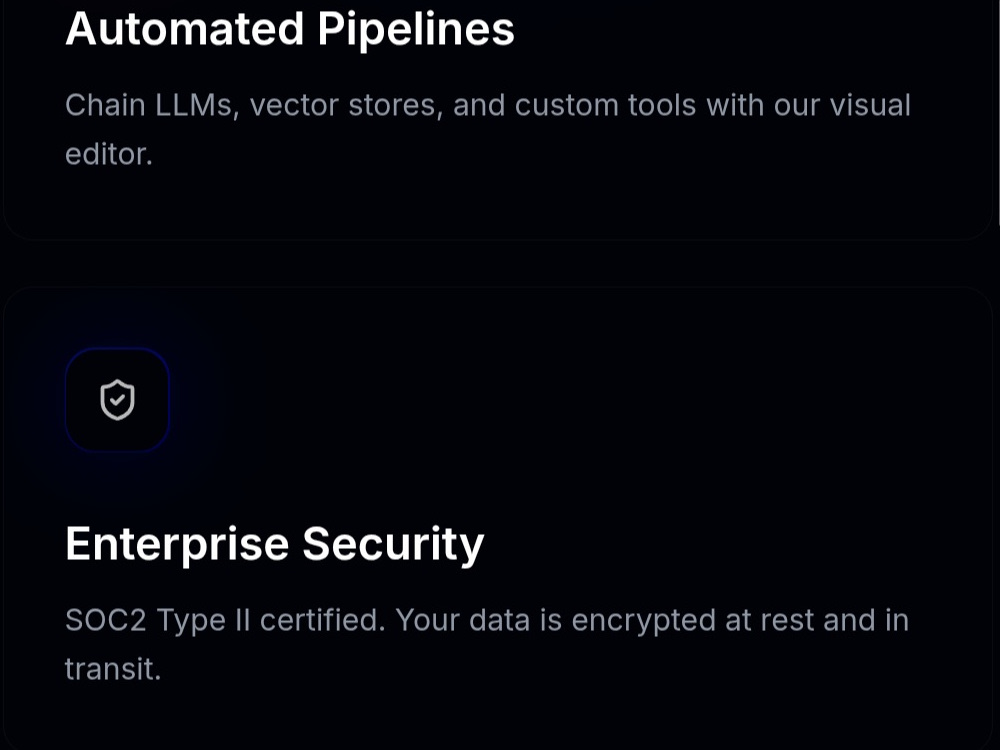Click 'Type II' in the security description
The width and height of the screenshot is (1000, 750).
coord(203,621)
